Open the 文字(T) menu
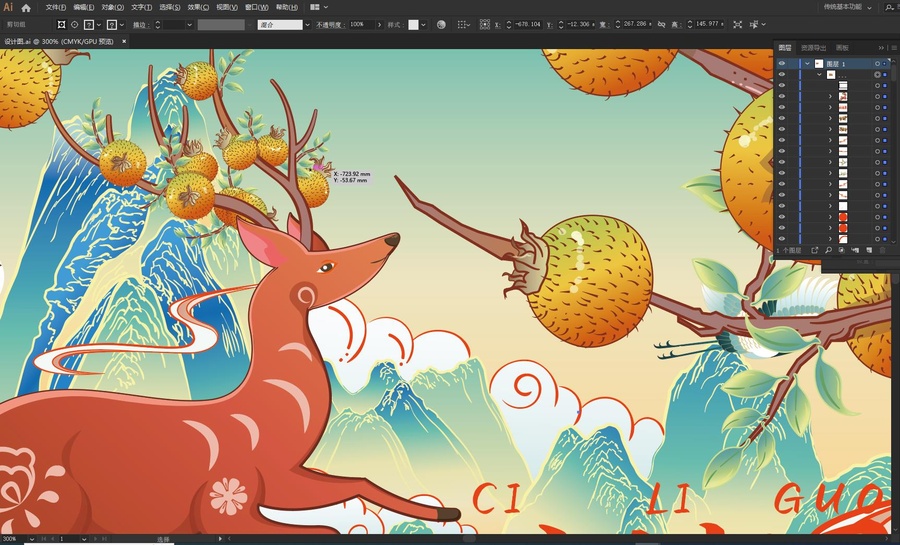 coord(141,7)
